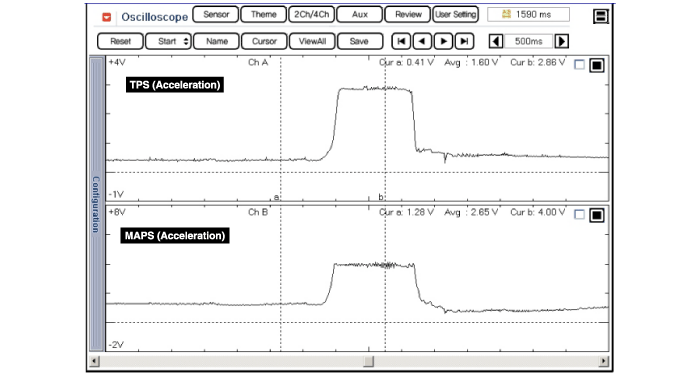Click the Save button
Viewport: 700px width, 376px height.
point(359,41)
